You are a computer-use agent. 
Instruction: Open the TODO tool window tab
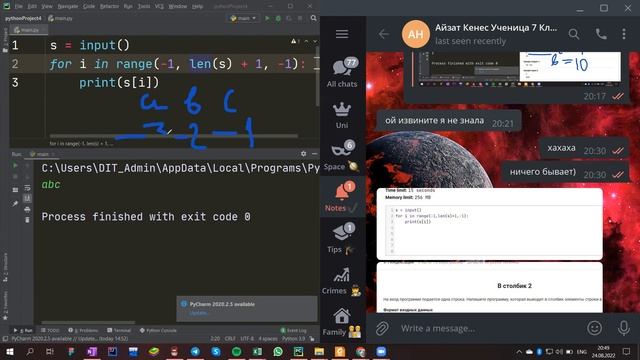tap(51, 330)
